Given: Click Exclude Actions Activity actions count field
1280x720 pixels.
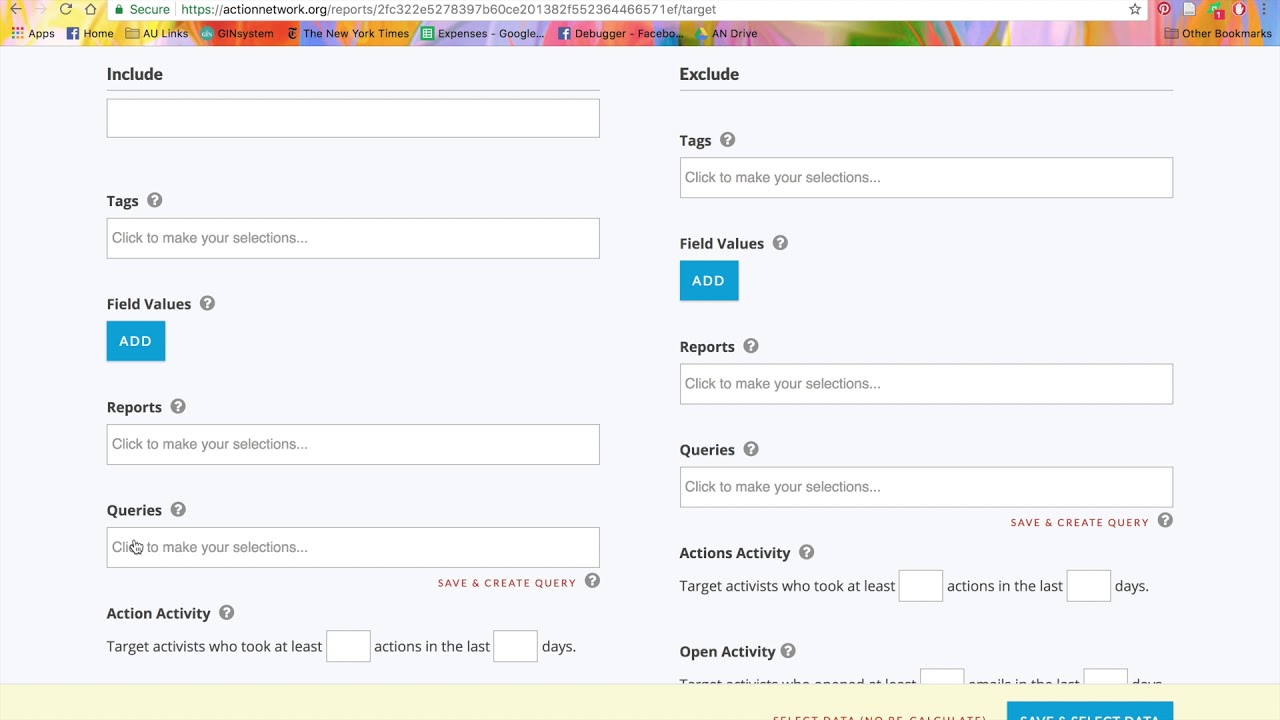Looking at the screenshot, I should pyautogui.click(x=921, y=586).
